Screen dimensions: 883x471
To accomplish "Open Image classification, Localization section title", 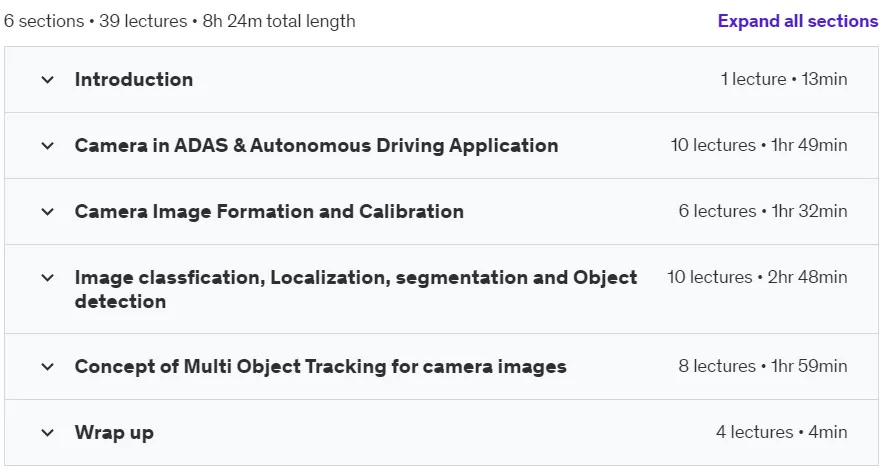I will (356, 289).
